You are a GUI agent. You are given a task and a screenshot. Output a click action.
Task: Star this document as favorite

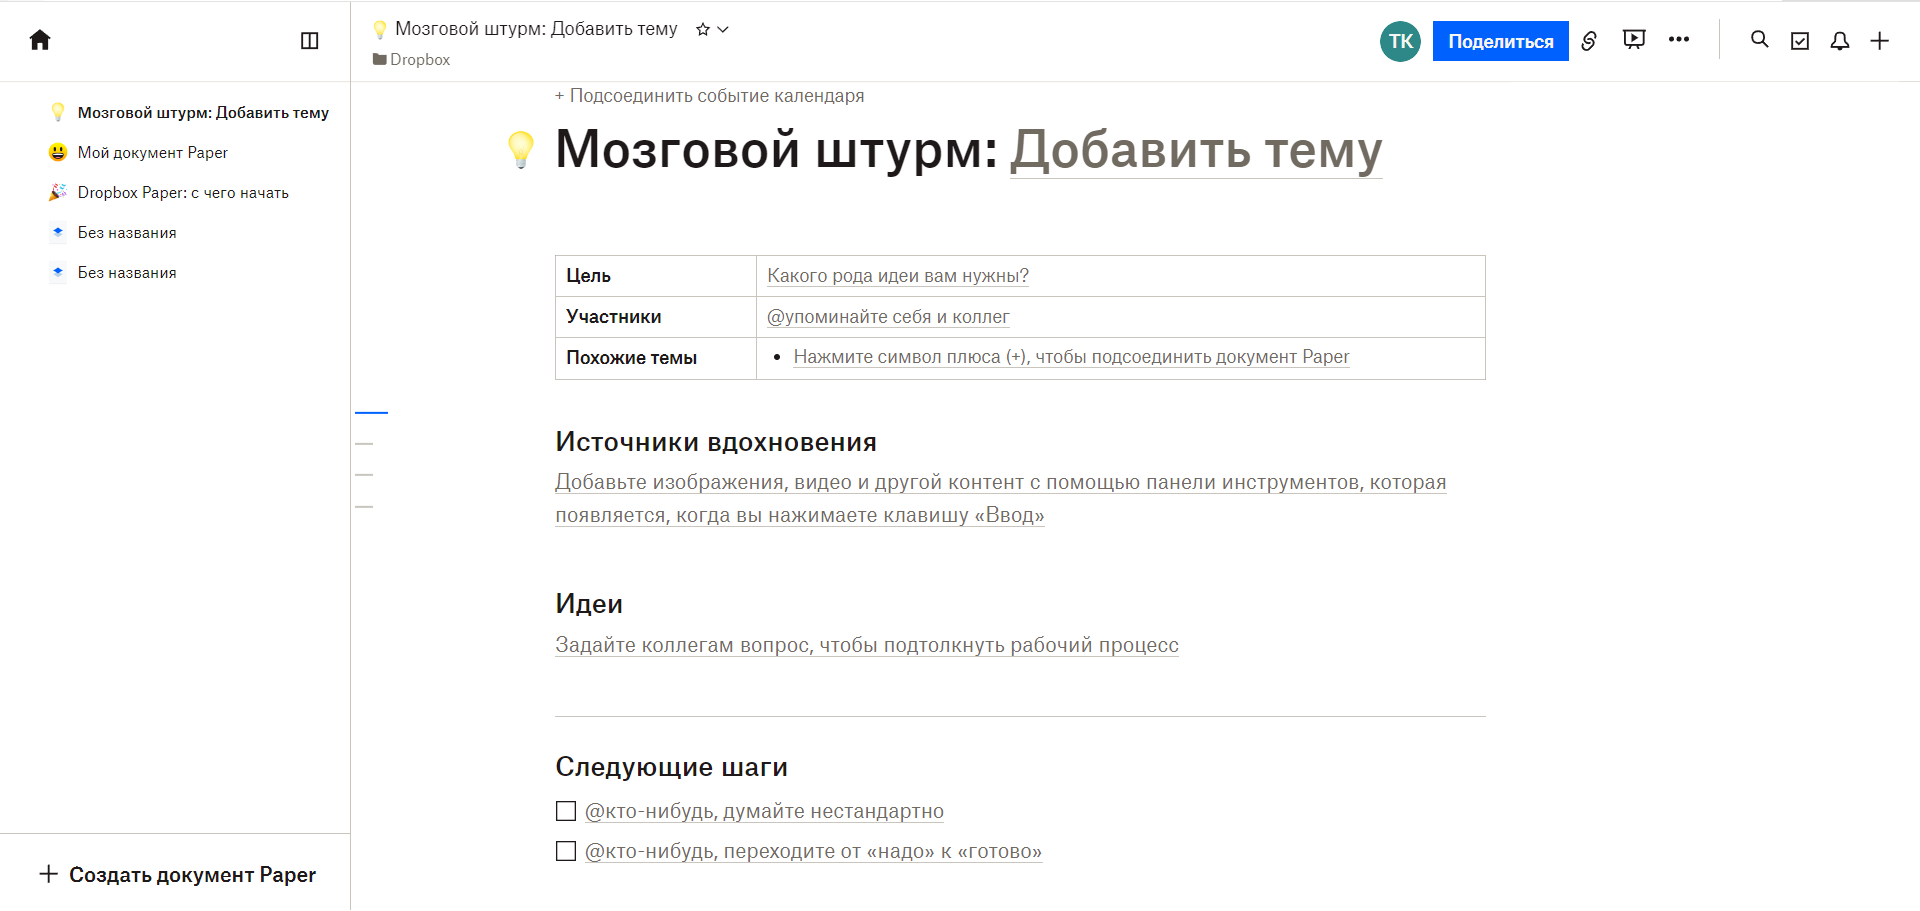[x=703, y=30]
